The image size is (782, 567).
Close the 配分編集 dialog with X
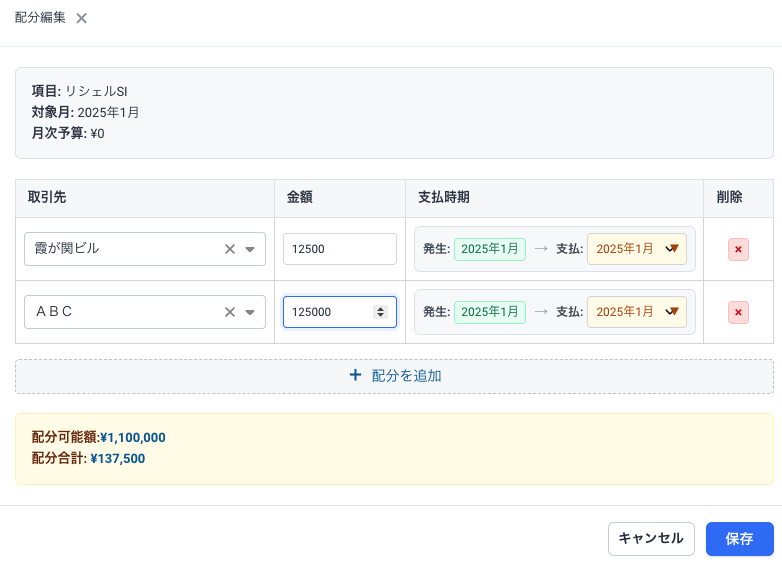coord(81,18)
